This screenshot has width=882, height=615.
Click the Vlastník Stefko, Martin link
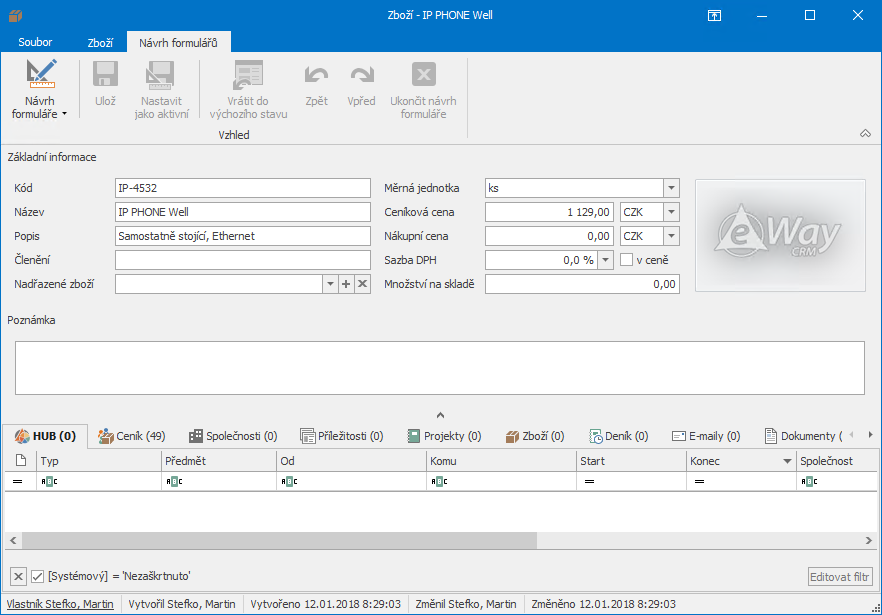tap(60, 604)
